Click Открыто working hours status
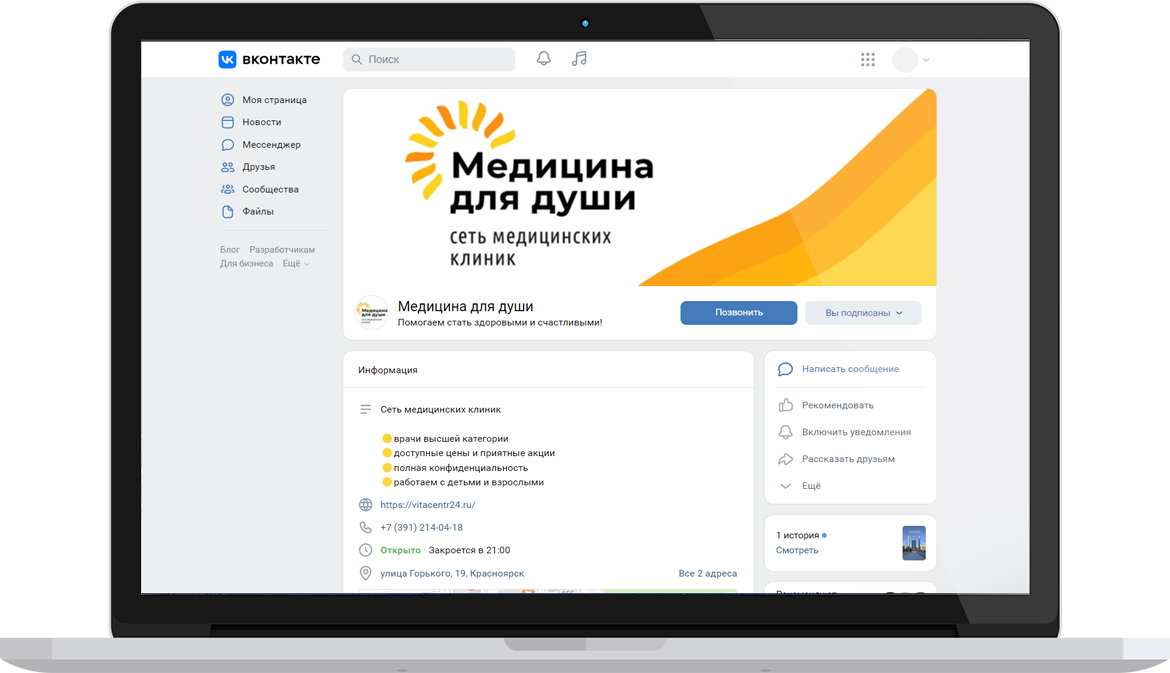 (401, 550)
